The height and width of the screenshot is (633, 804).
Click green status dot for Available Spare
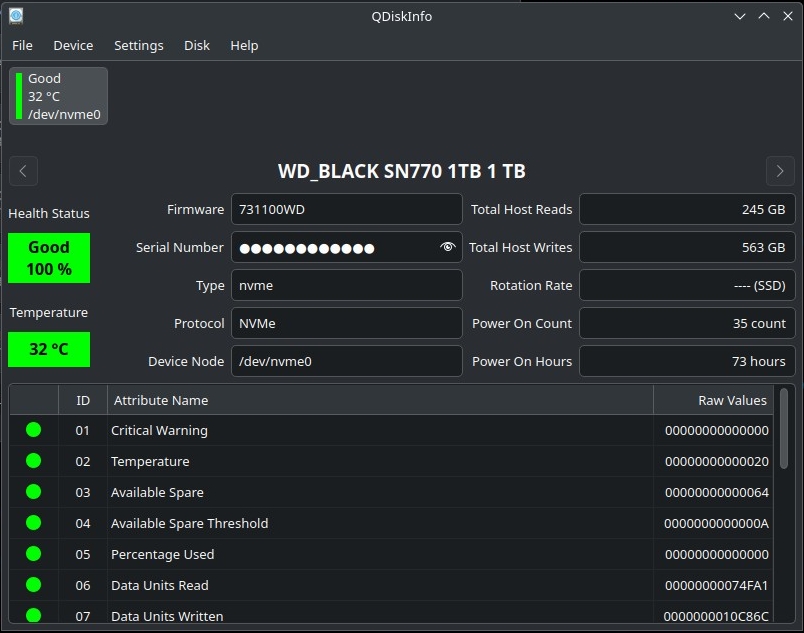[x=33, y=492]
